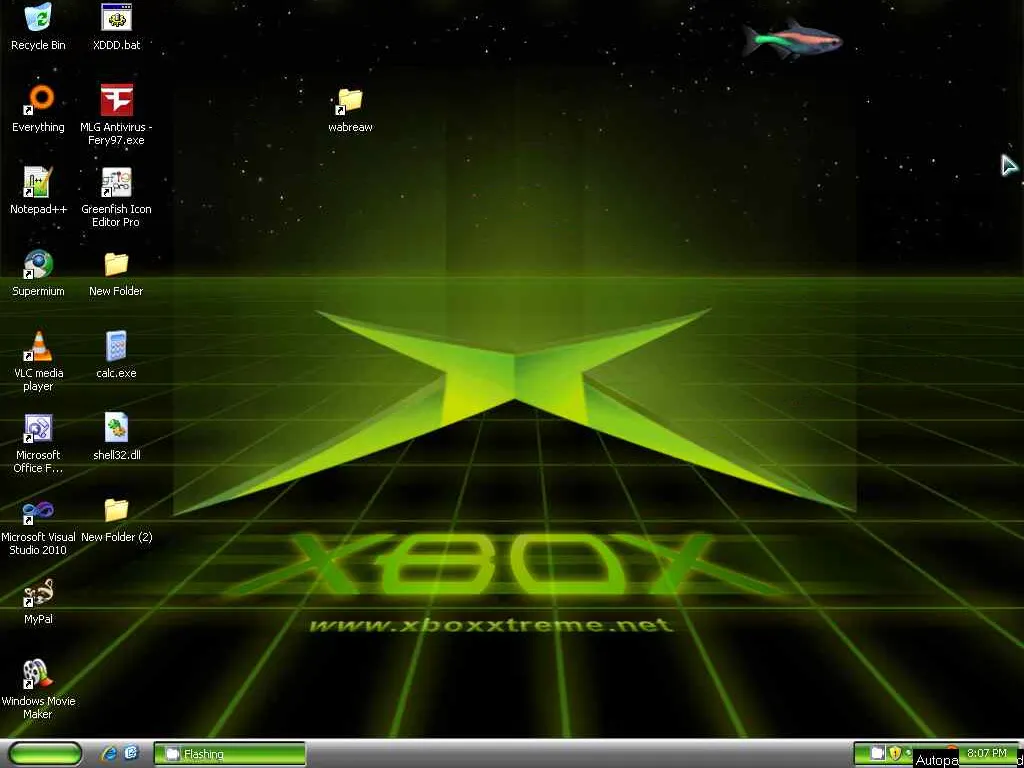The height and width of the screenshot is (768, 1024).
Task: Launch the Supermium browser shortcut
Action: tap(38, 264)
